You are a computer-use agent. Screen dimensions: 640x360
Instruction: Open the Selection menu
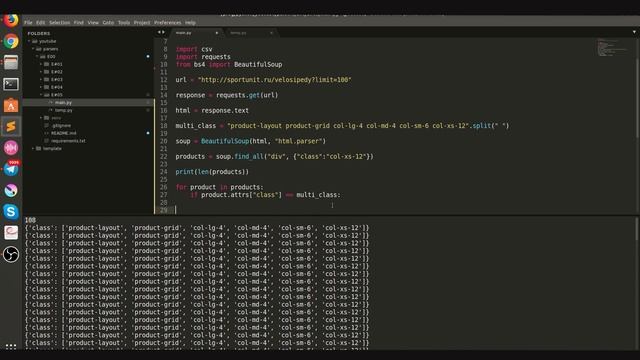pos(60,22)
